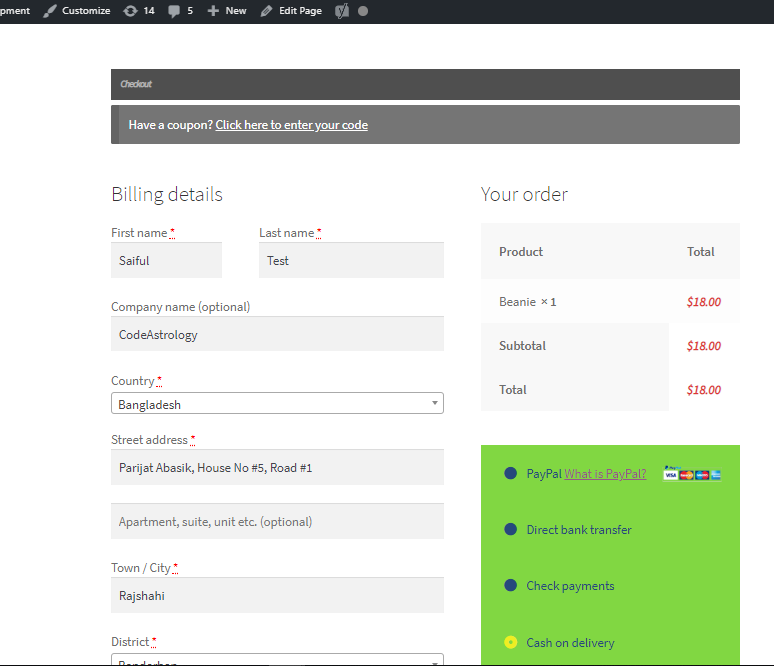774x666 pixels.
Task: Focus the Company name field
Action: click(x=277, y=334)
